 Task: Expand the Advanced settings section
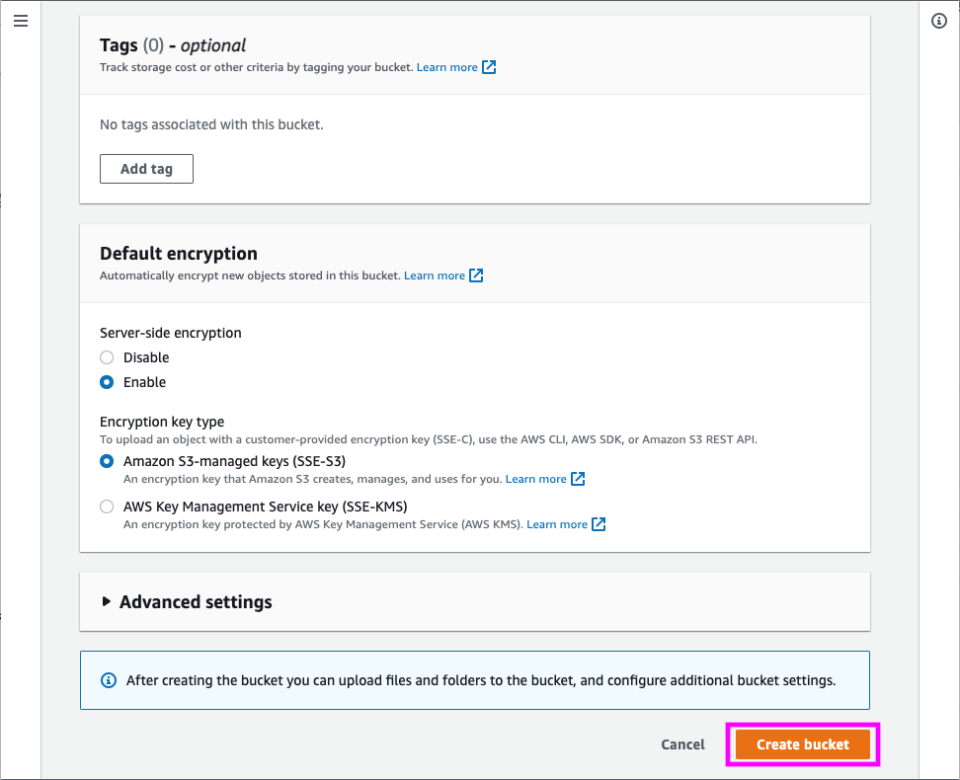pos(195,602)
